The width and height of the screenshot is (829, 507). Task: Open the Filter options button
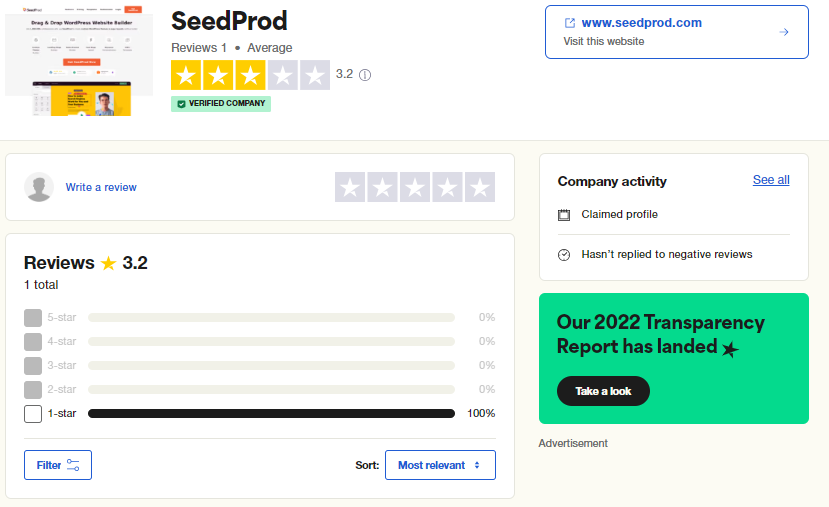pos(58,465)
